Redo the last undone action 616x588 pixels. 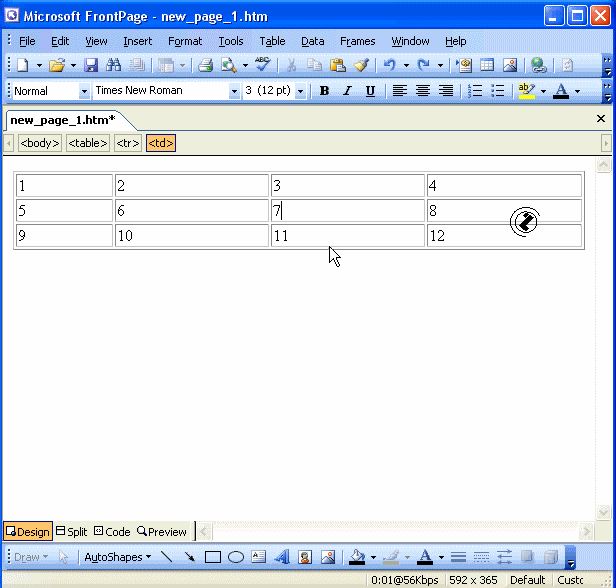pyautogui.click(x=424, y=65)
